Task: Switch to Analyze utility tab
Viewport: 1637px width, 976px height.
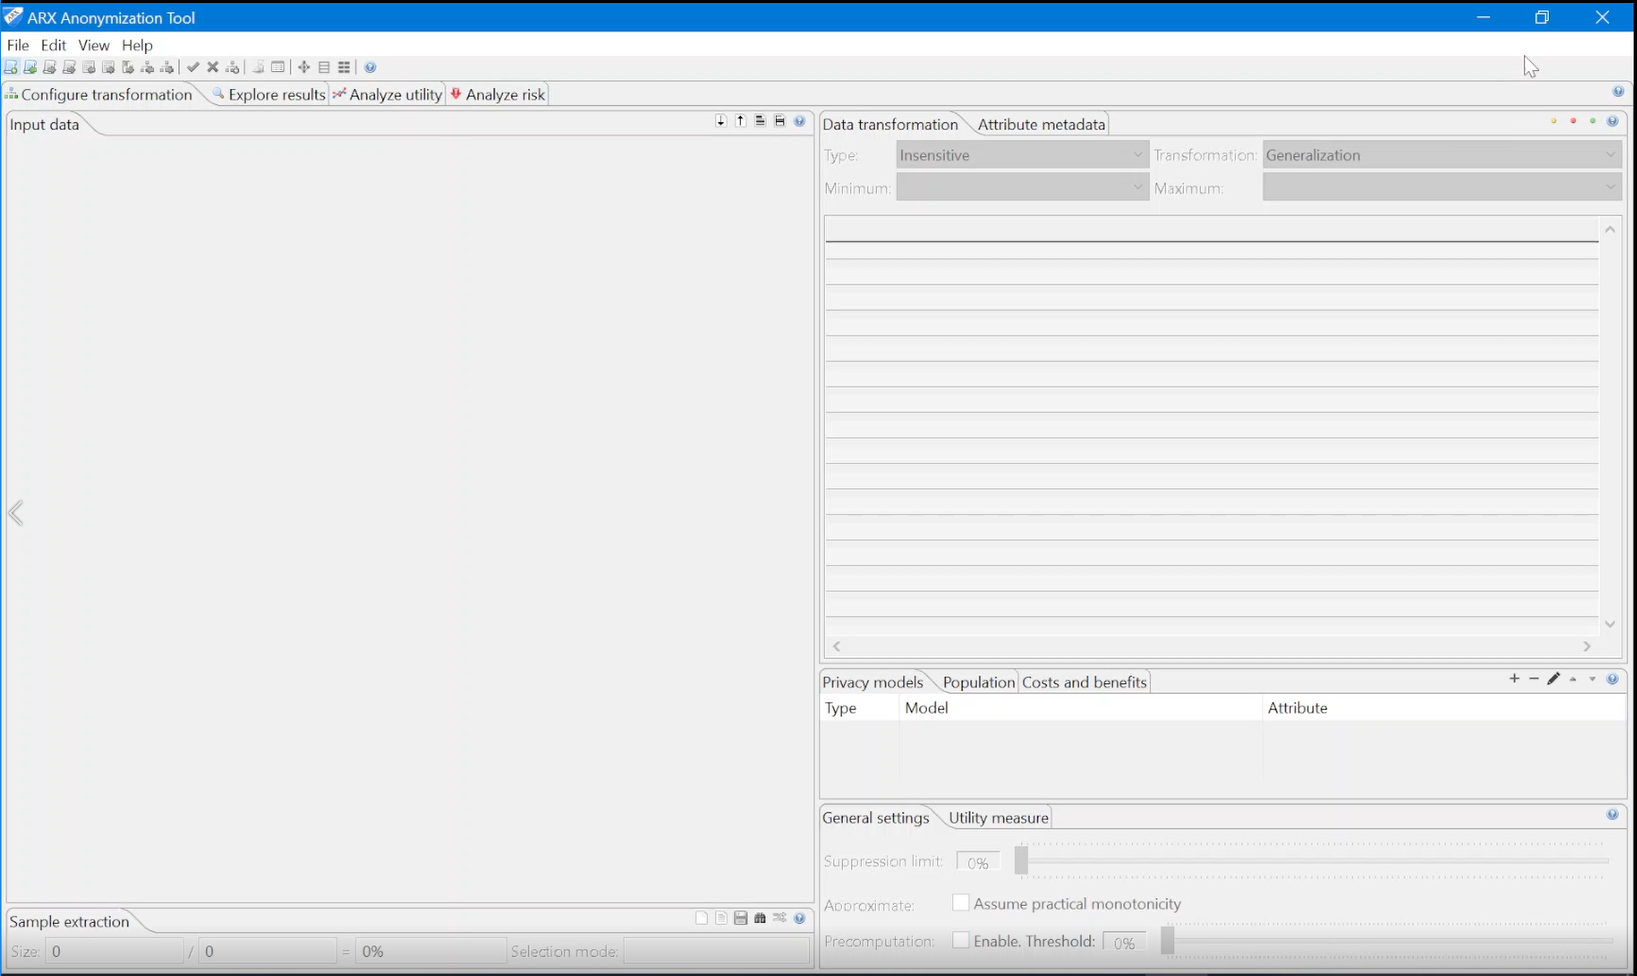Action: point(388,94)
